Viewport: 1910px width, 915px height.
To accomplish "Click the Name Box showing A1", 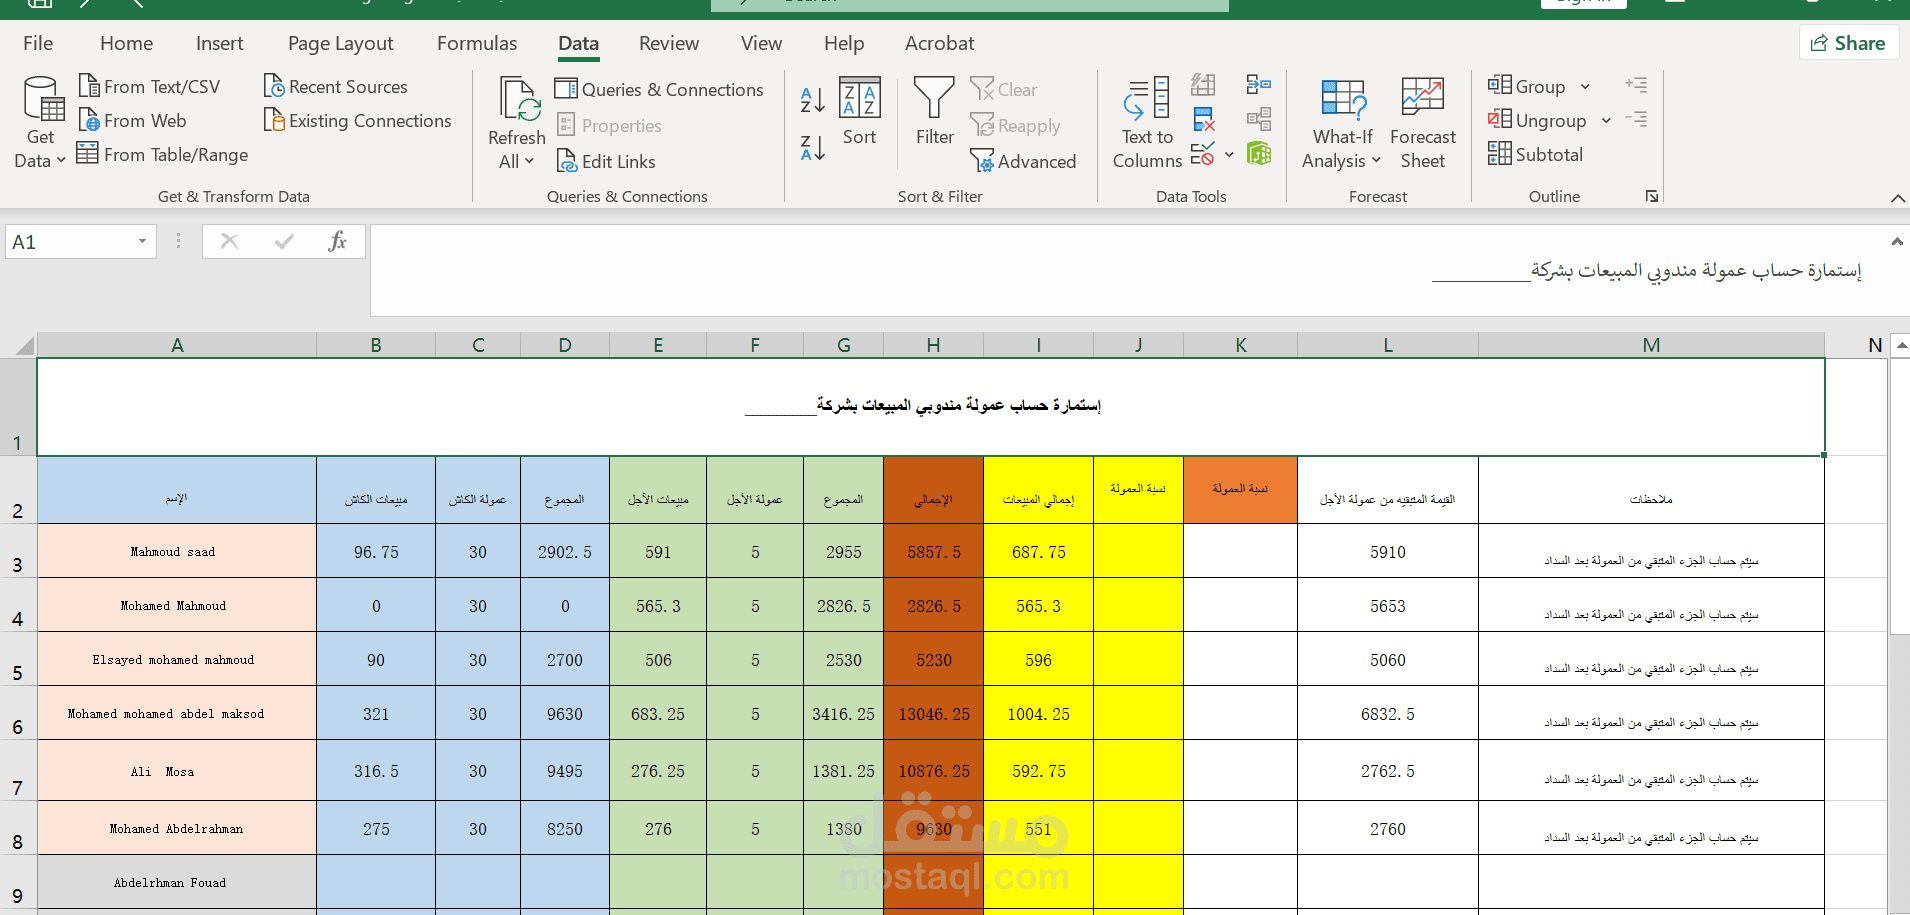I will 70,241.
